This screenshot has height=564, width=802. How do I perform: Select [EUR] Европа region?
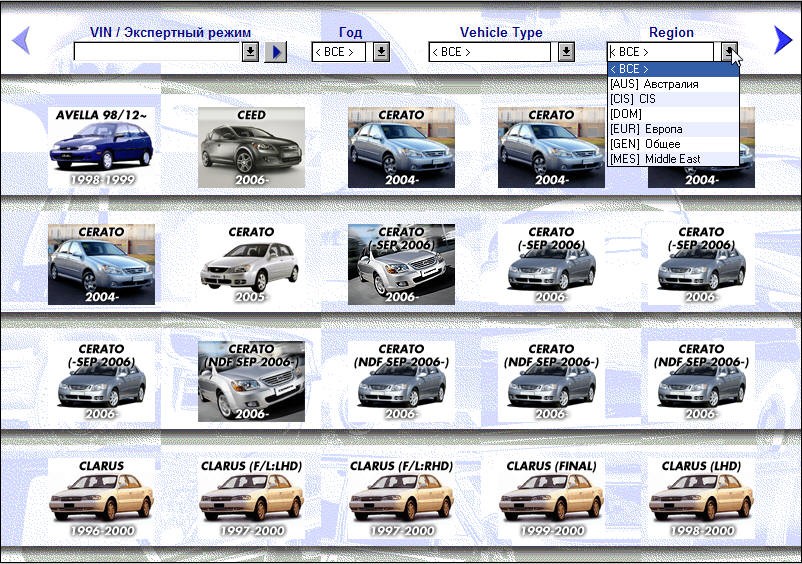pyautogui.click(x=673, y=129)
